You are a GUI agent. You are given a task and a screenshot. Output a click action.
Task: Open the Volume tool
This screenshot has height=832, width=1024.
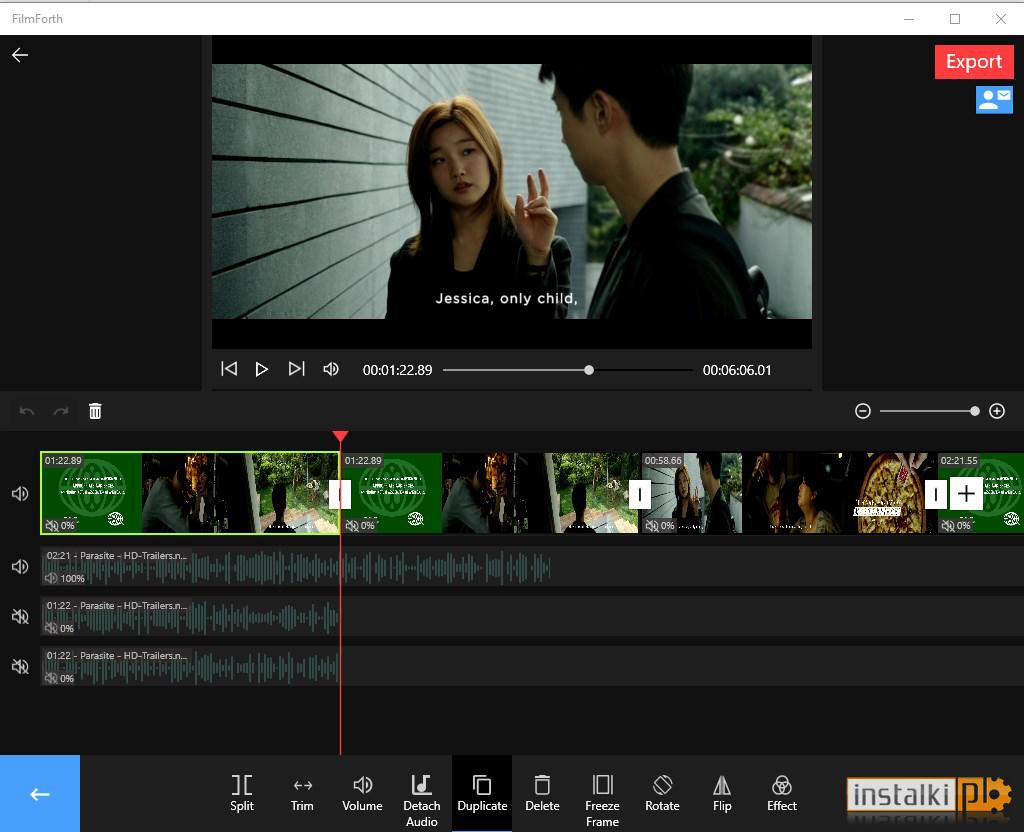[362, 793]
